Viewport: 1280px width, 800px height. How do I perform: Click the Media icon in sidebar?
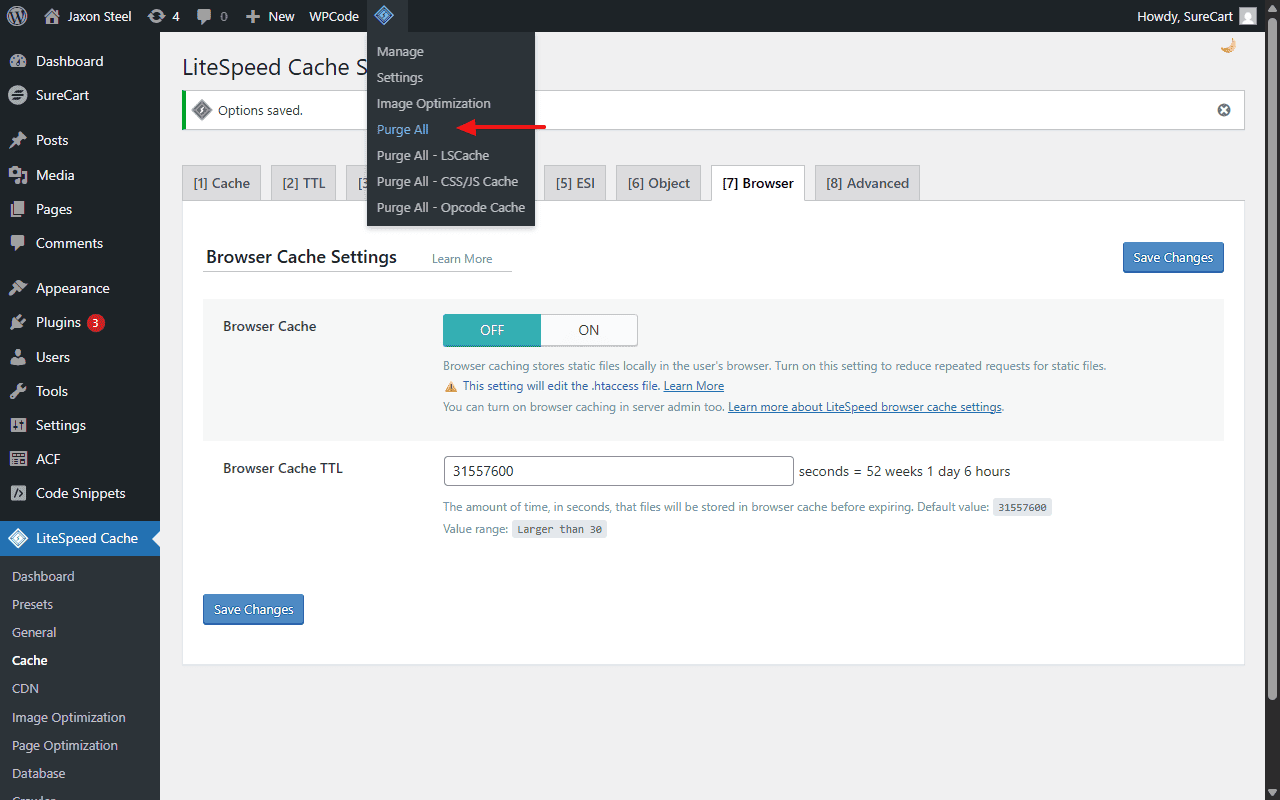tap(18, 175)
